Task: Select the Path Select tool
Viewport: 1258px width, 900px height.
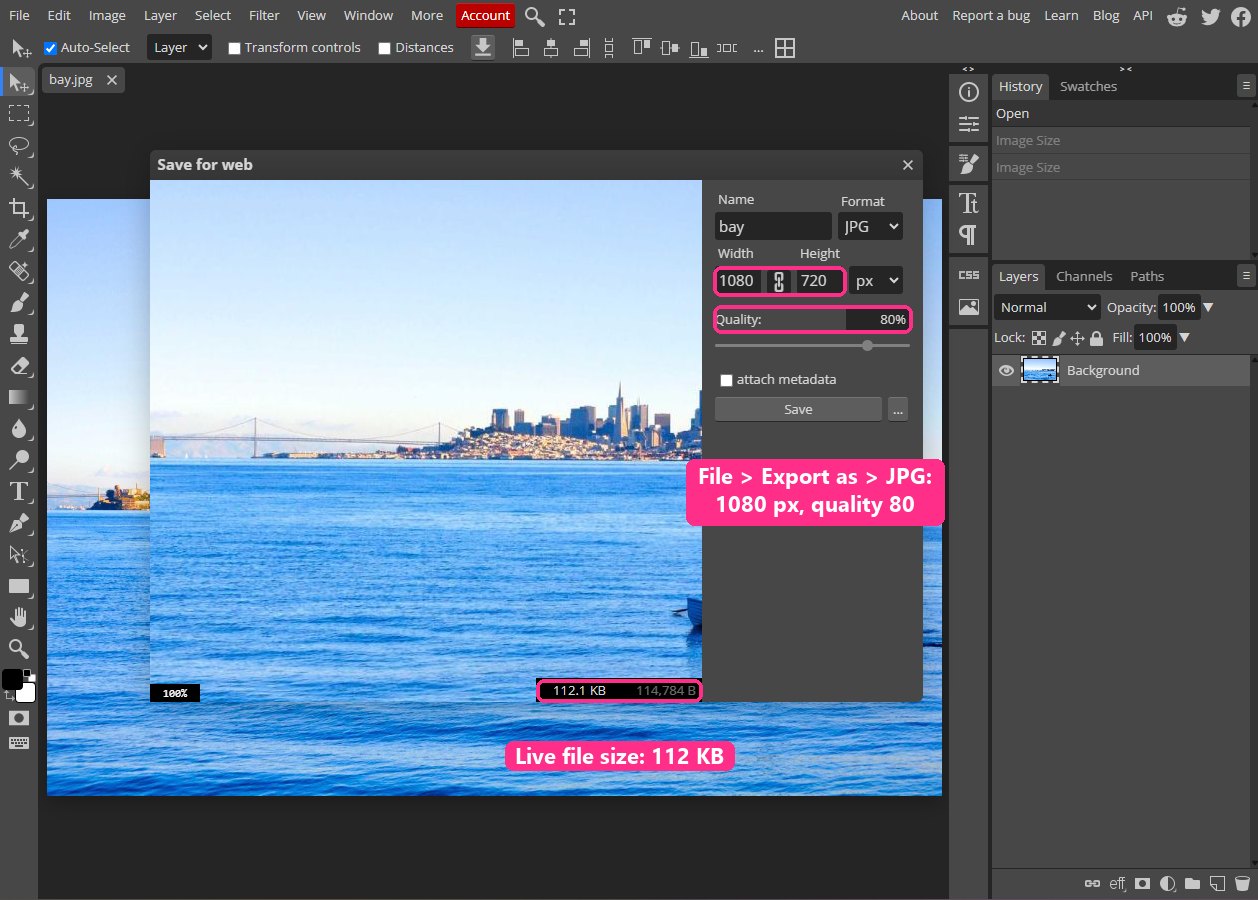Action: coord(19,554)
